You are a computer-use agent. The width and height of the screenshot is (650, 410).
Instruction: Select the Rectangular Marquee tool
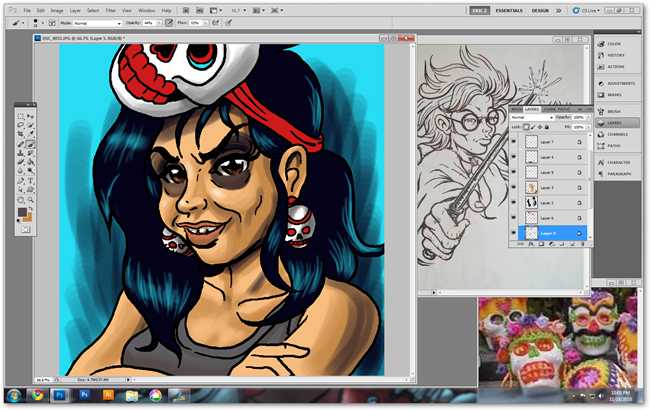(x=21, y=116)
